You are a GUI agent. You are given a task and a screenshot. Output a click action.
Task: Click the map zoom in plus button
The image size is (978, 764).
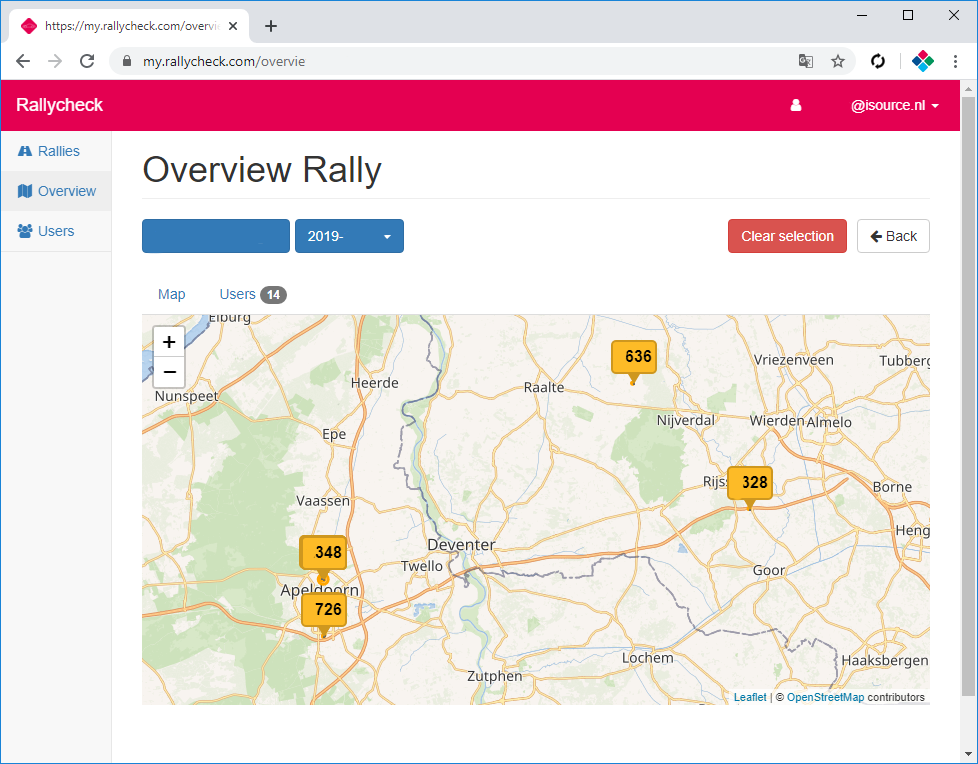(x=169, y=342)
